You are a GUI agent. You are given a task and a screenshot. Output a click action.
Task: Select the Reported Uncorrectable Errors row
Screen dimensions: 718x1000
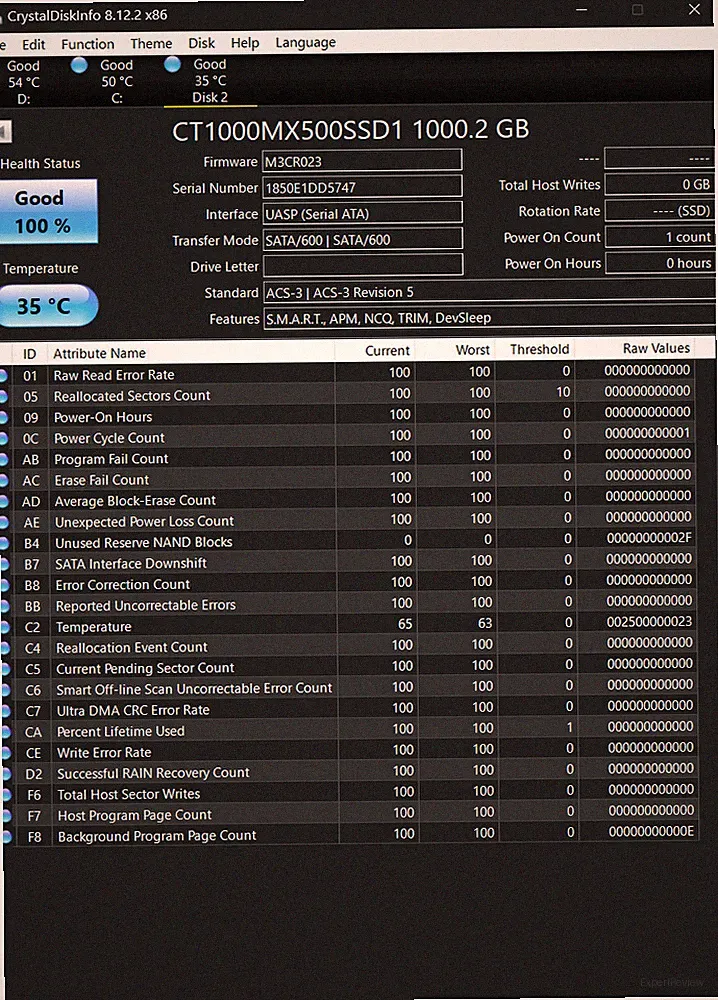(x=349, y=604)
